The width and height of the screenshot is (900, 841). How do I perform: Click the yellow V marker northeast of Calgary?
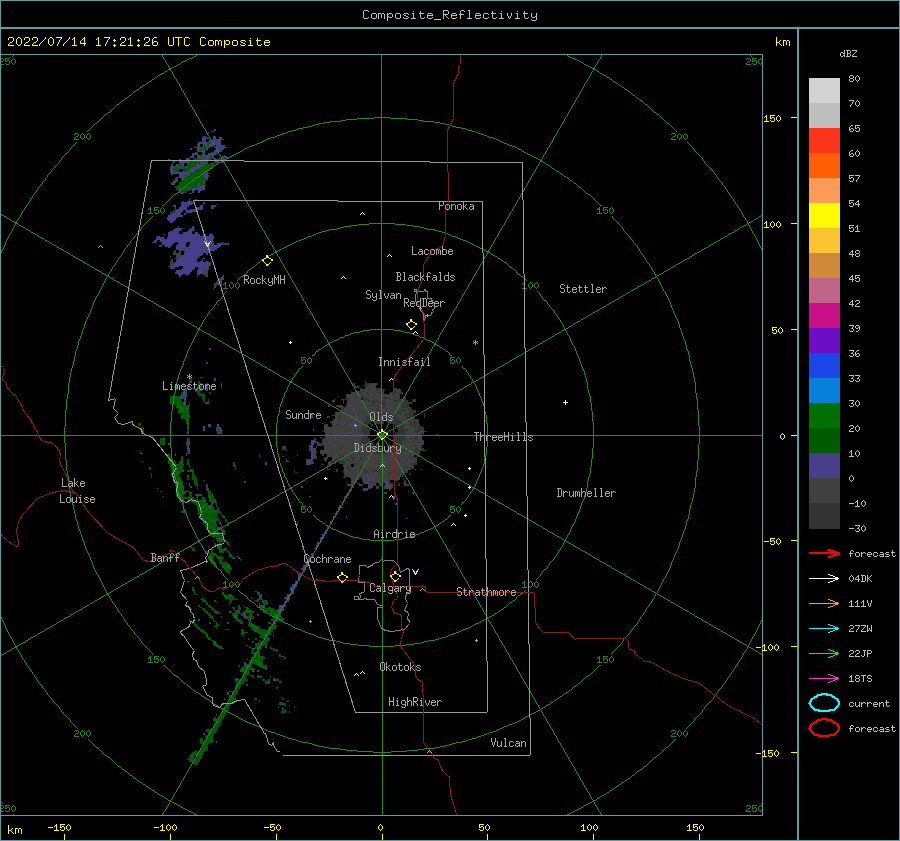click(x=415, y=572)
